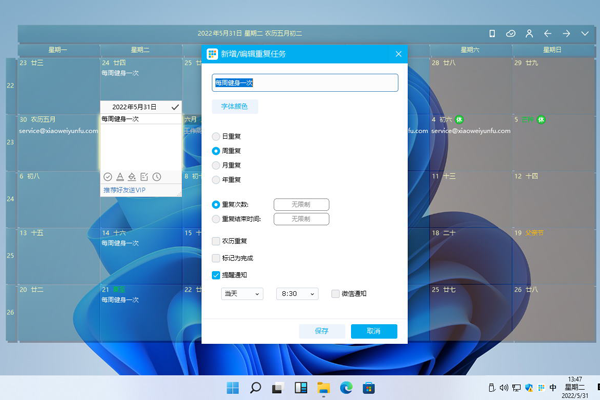Open Microsoft Edge from the taskbar

(346, 388)
